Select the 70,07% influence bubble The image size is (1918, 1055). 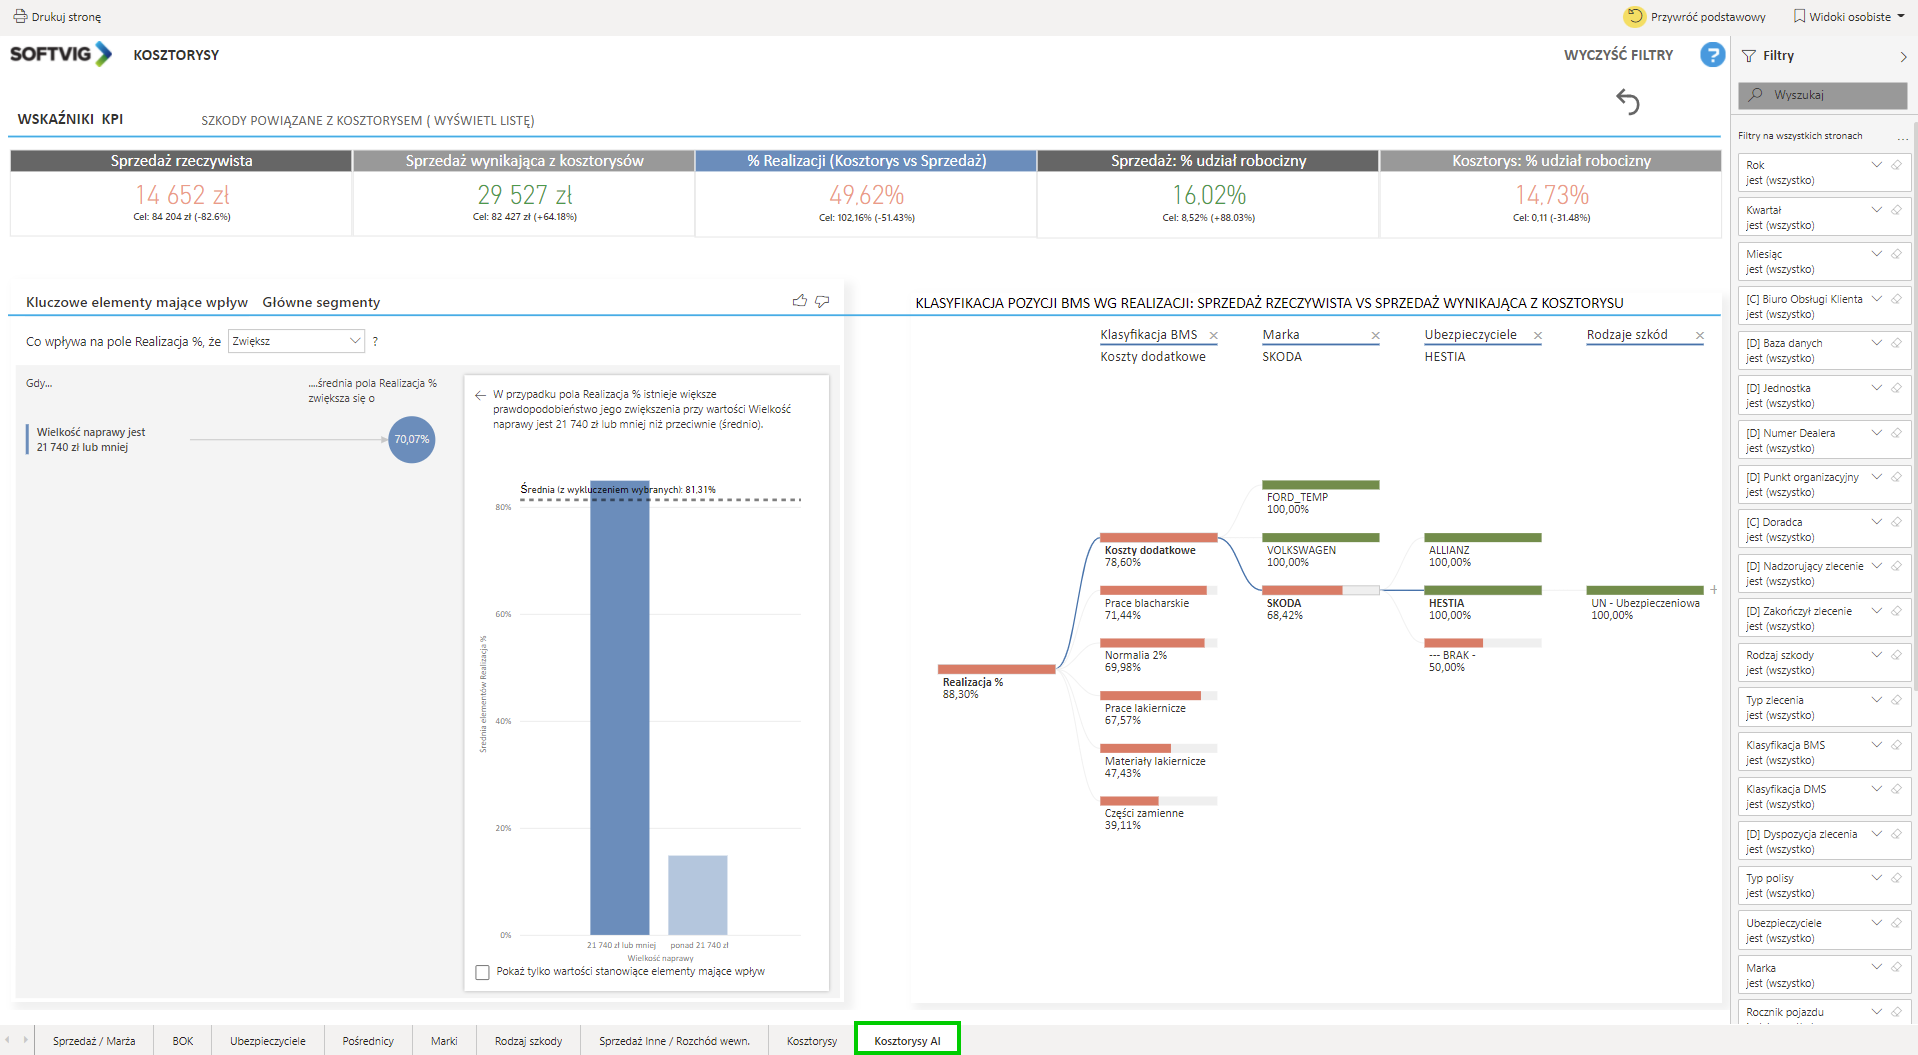click(411, 439)
